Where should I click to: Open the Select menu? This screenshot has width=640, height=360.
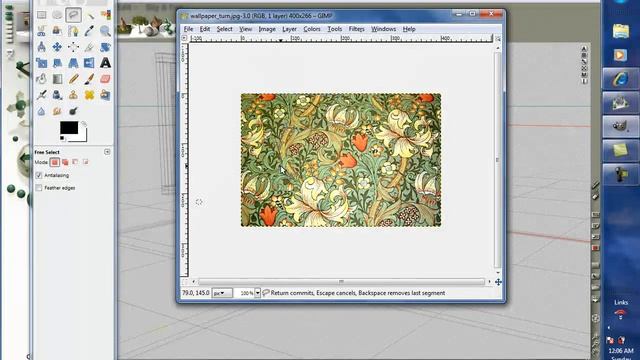[x=224, y=29]
